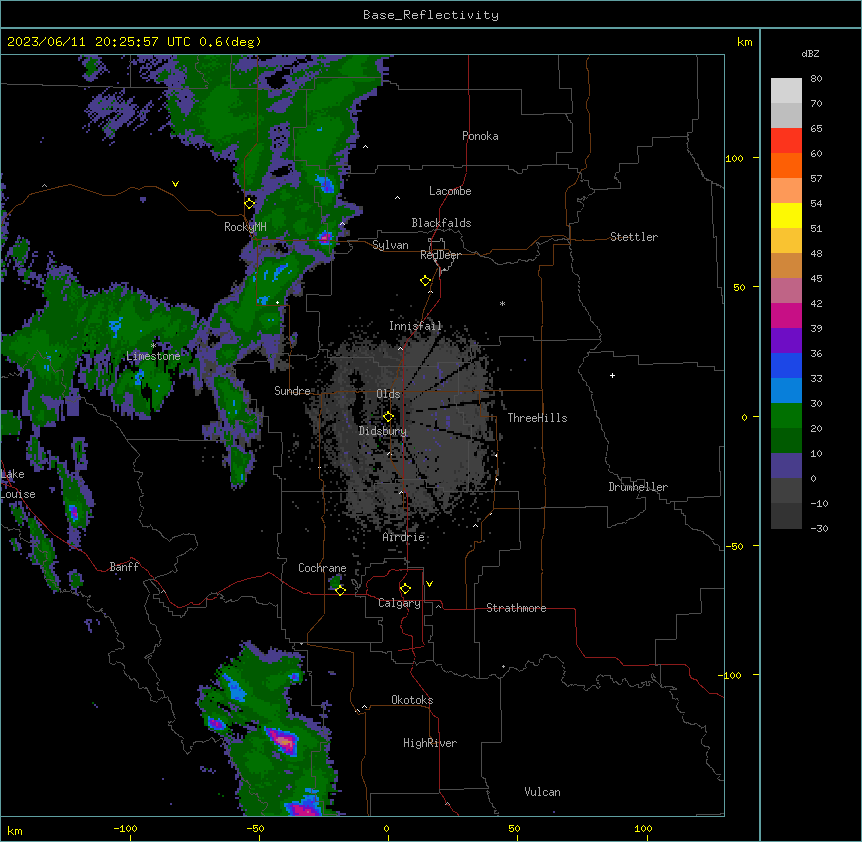
Task: Click the yellow diamond marker south of RedDeer
Action: tap(426, 281)
